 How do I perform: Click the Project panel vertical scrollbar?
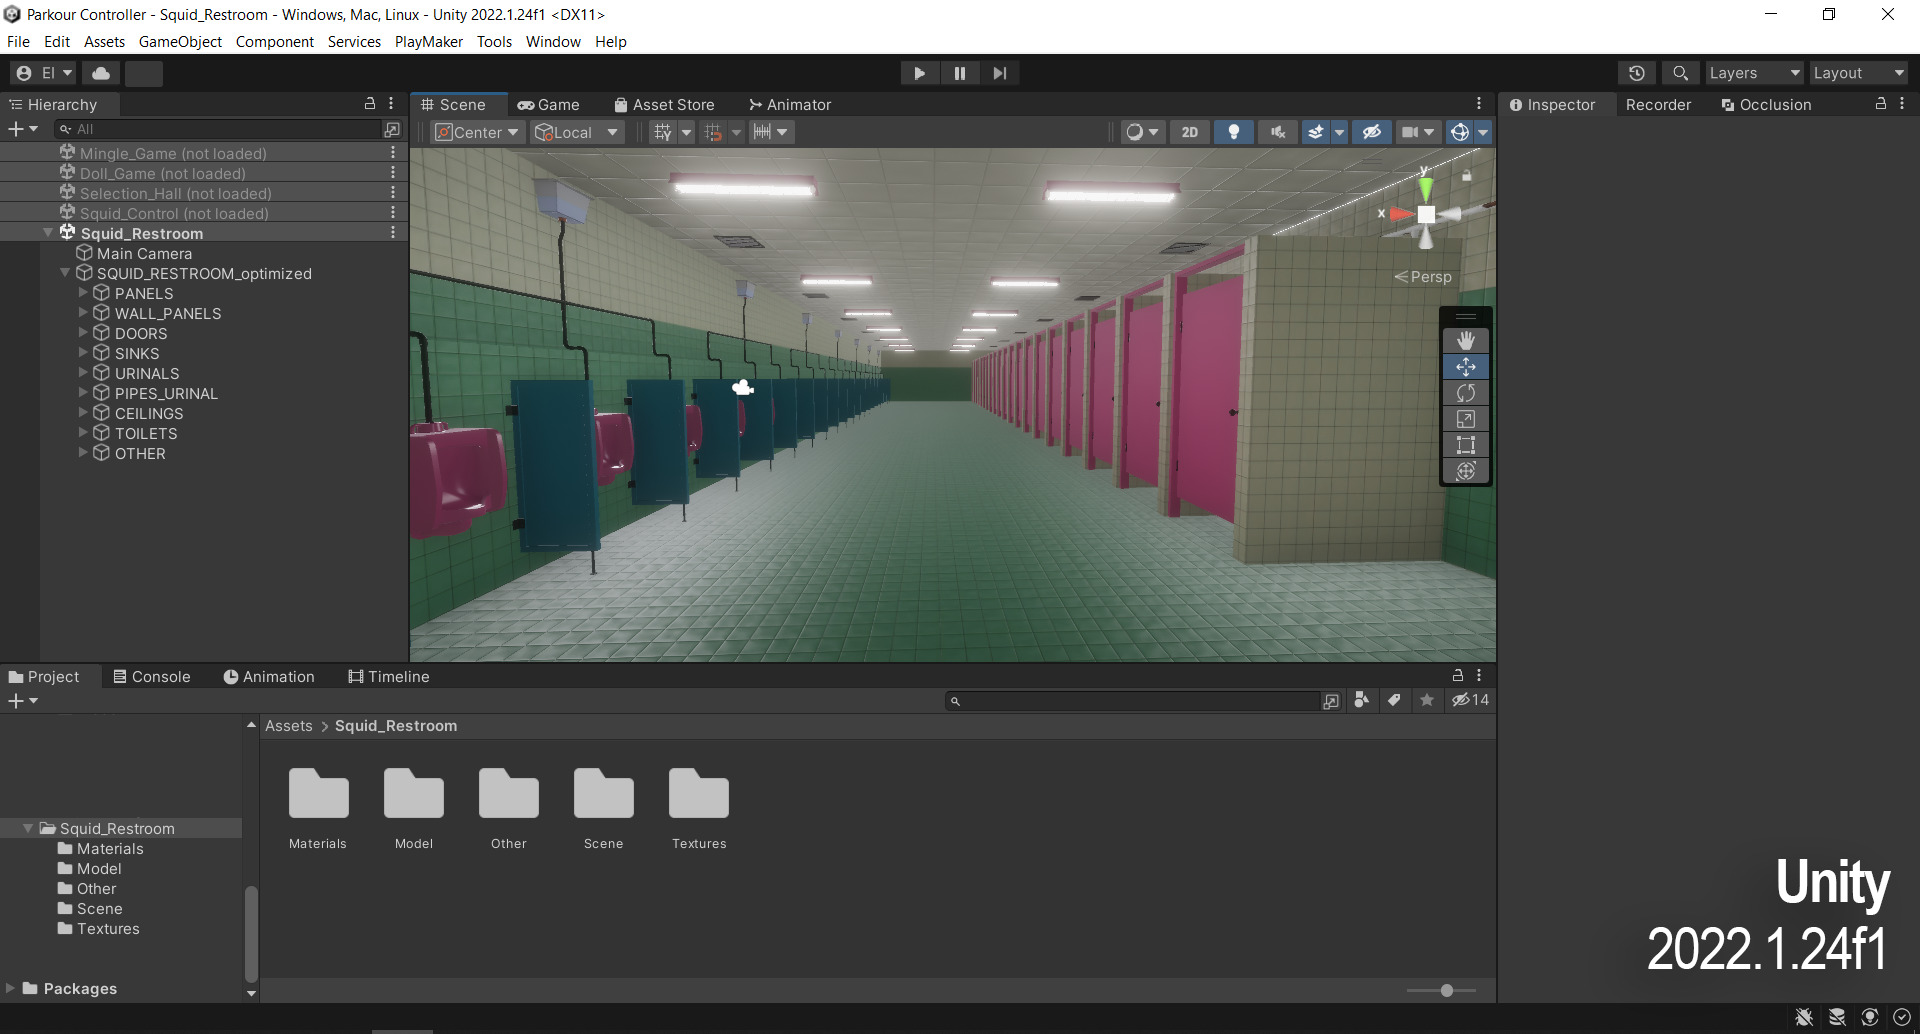251,932
